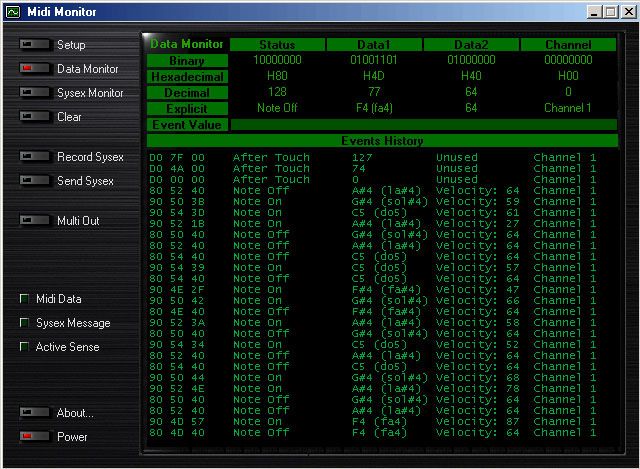Select history row 90 52 3A Note On
The width and height of the screenshot is (640, 469).
pyautogui.click(x=373, y=322)
